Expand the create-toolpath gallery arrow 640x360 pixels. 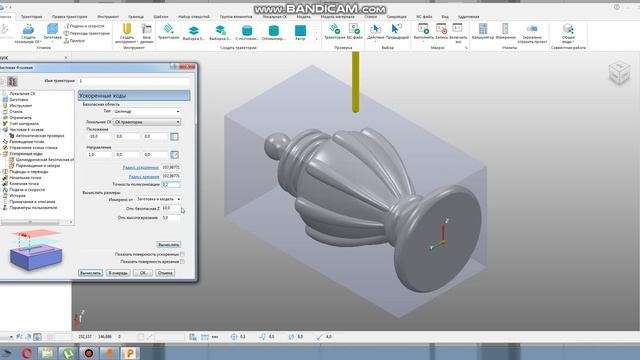point(317,39)
